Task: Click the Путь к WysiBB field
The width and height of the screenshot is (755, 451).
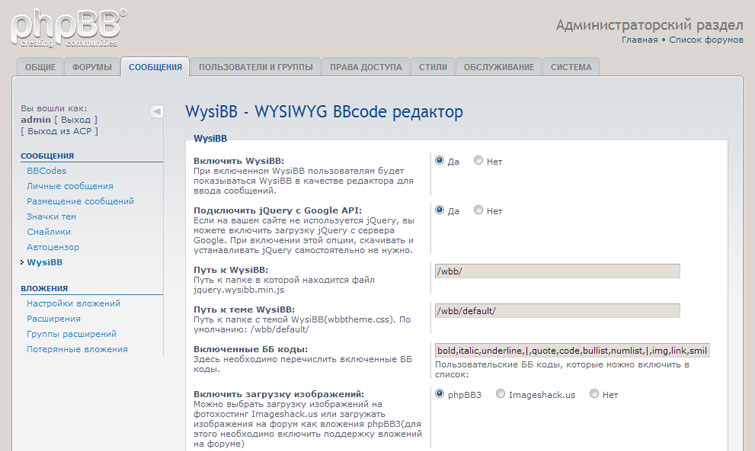Action: pyautogui.click(x=557, y=271)
